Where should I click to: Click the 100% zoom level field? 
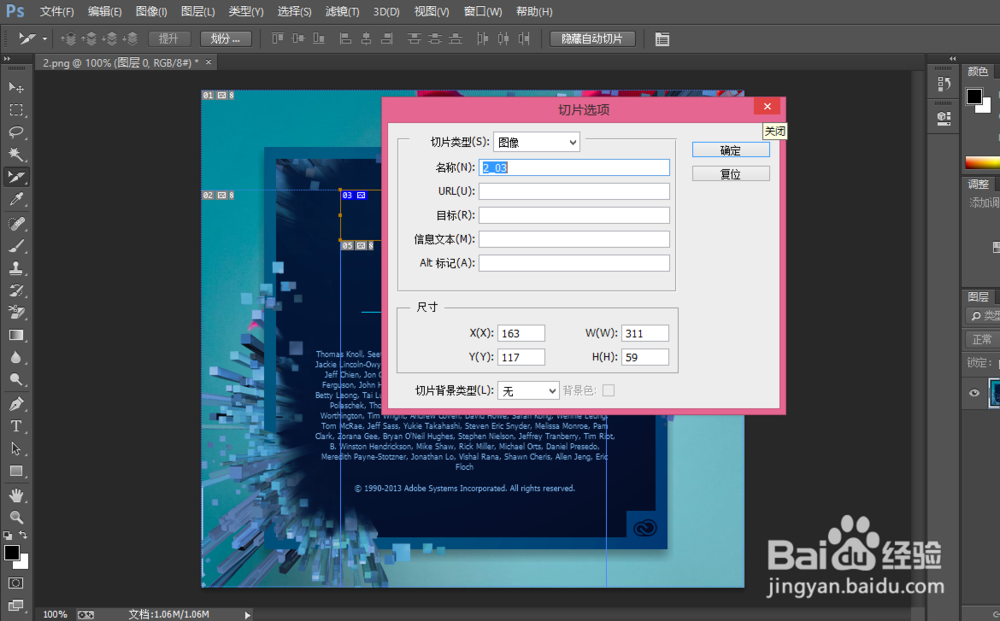[55, 615]
